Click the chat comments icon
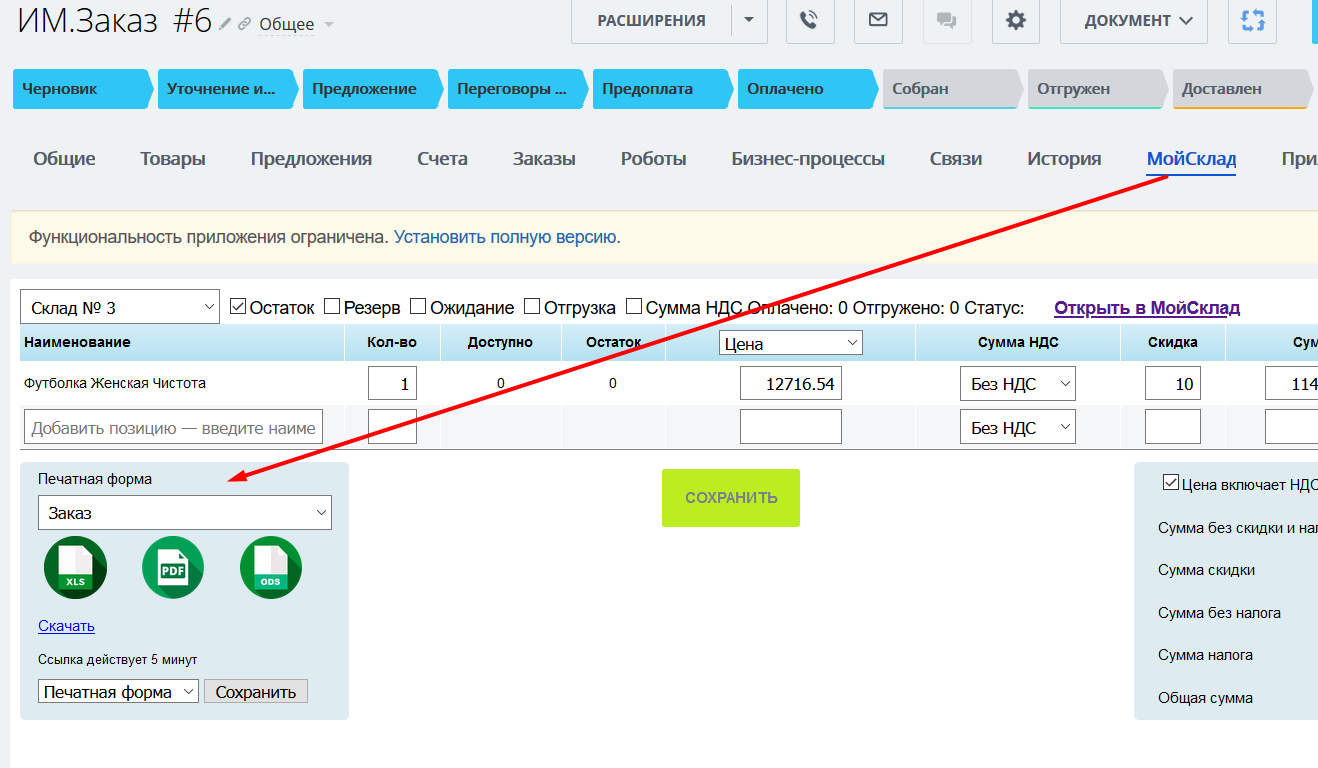Screen dimensions: 1318x768 [947, 20]
